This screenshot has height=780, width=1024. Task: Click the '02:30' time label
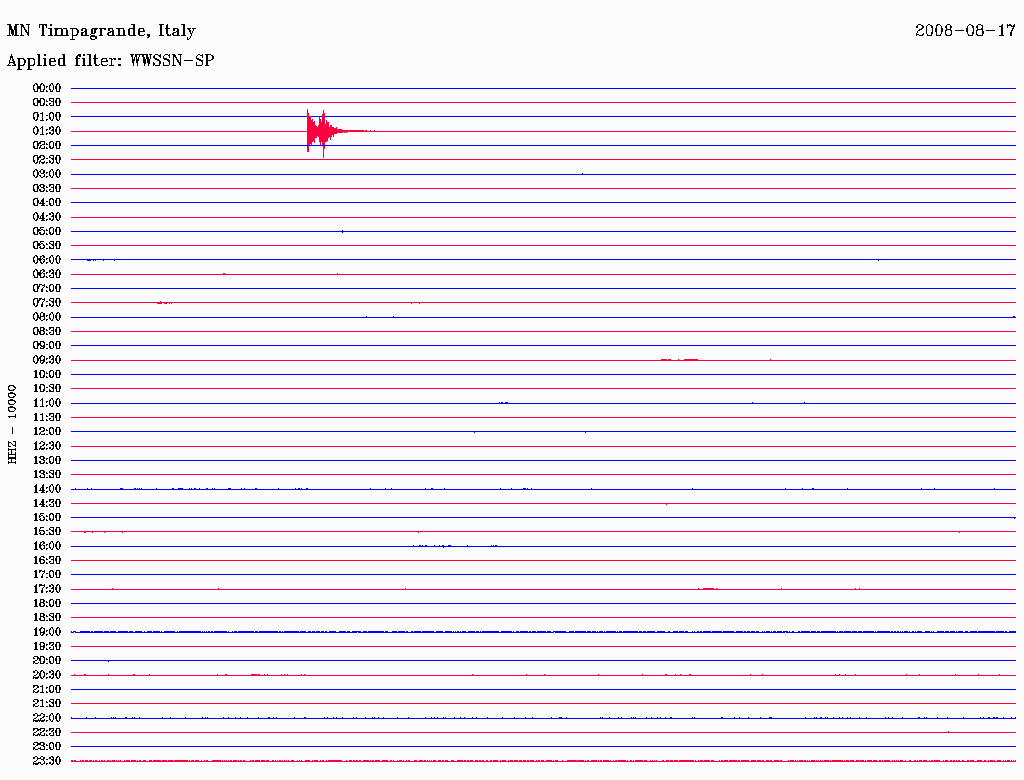47,160
